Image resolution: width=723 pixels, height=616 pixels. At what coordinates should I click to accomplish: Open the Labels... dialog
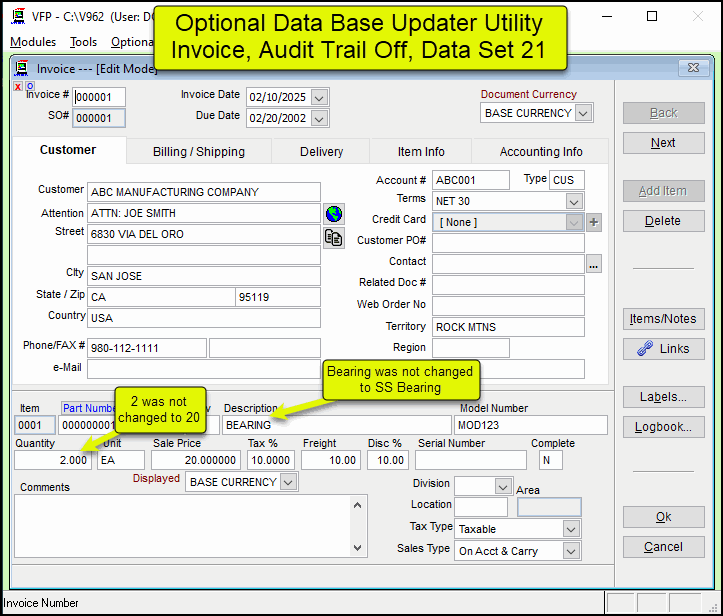point(664,397)
